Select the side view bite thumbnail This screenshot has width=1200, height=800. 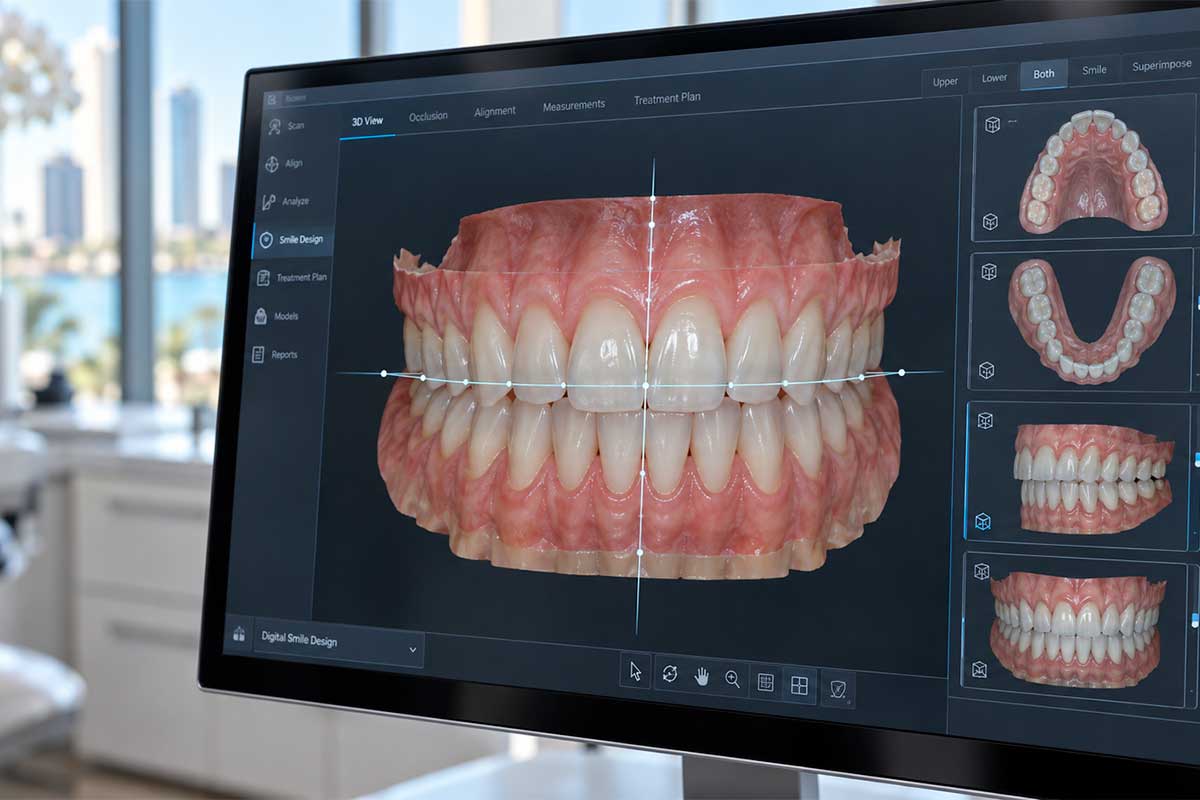click(1077, 476)
